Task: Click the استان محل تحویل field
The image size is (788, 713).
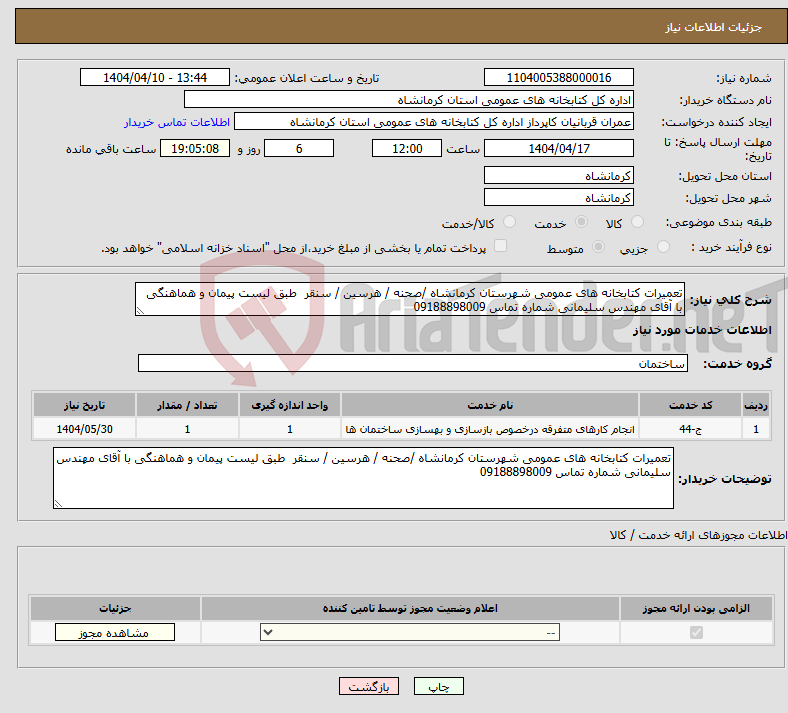Action: point(559,175)
